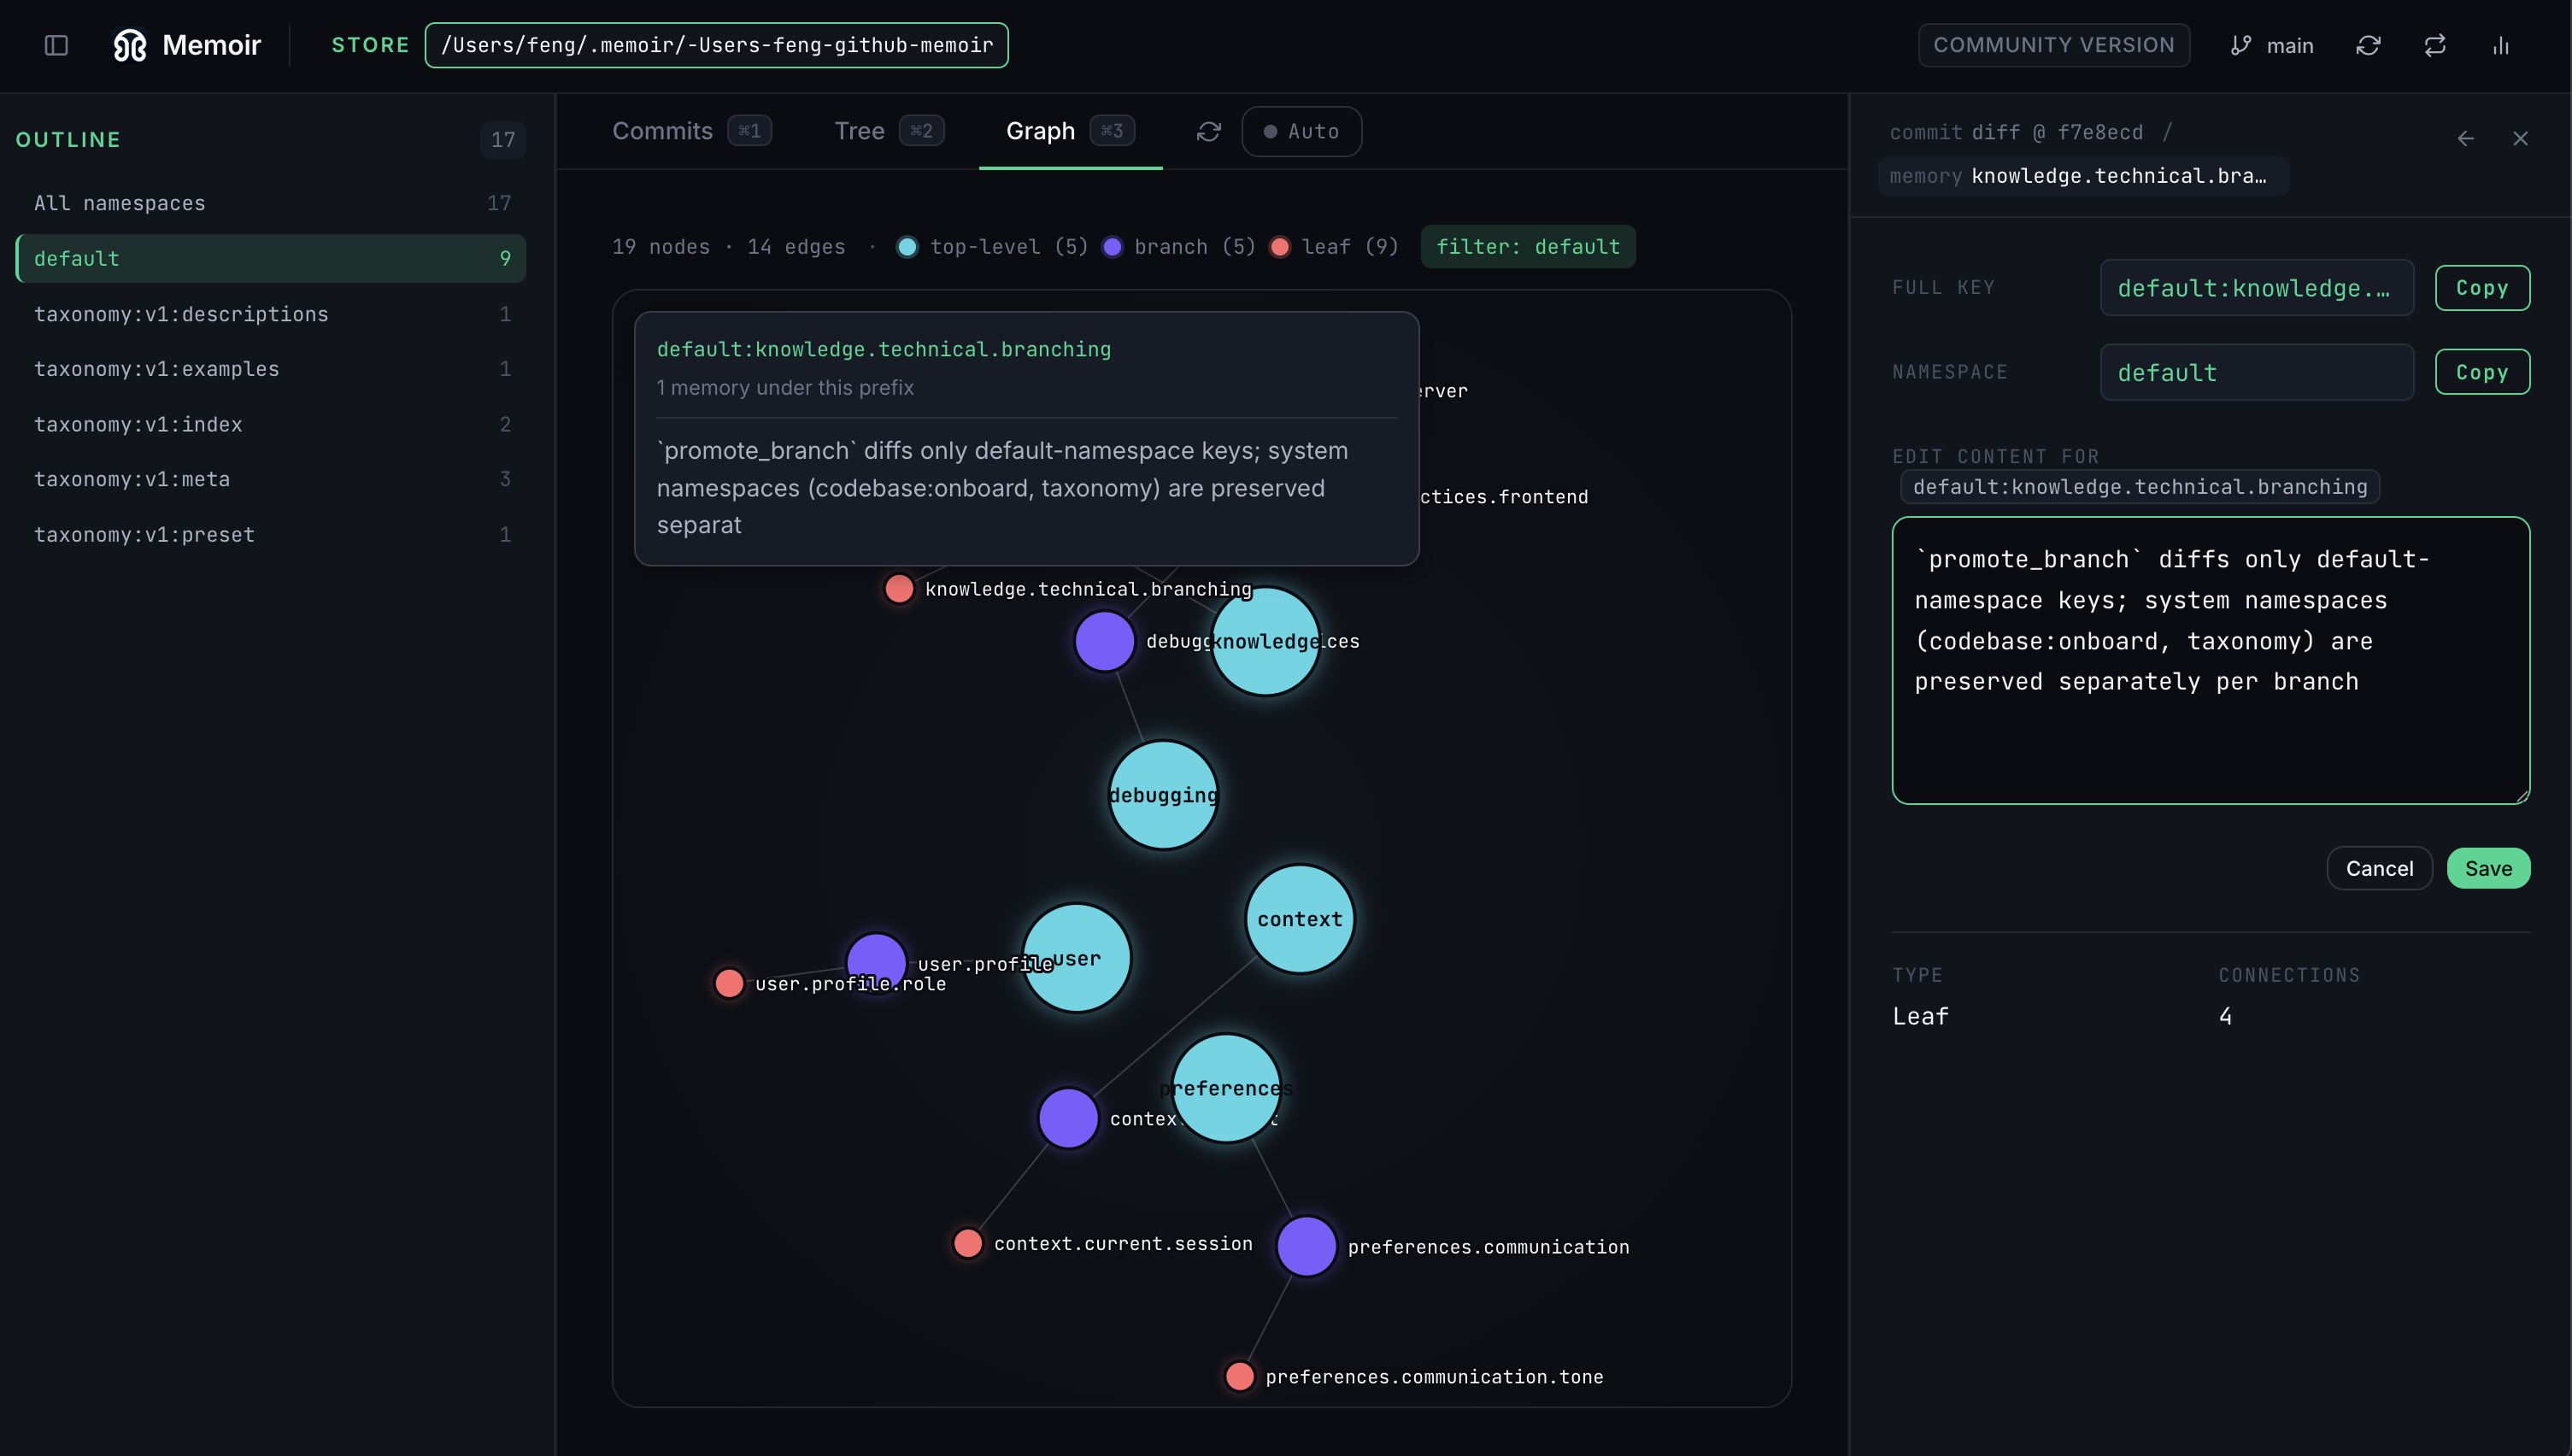Select the purple debugging branch node
The width and height of the screenshot is (2572, 1456).
(1104, 641)
